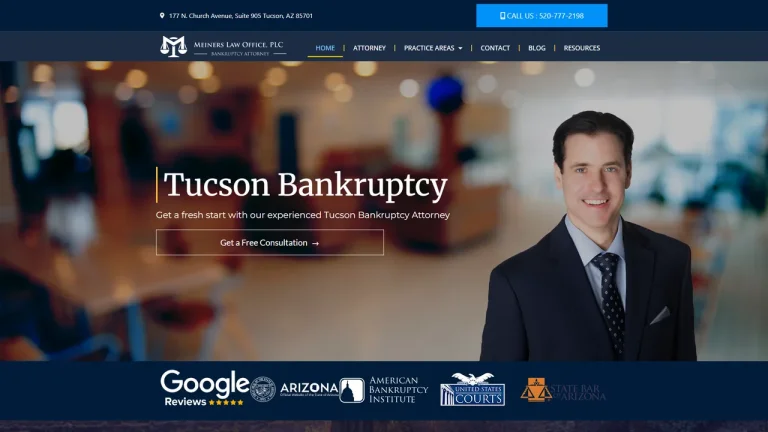Click the Arizona state seal logo
768x432 pixels.
pyautogui.click(x=263, y=389)
